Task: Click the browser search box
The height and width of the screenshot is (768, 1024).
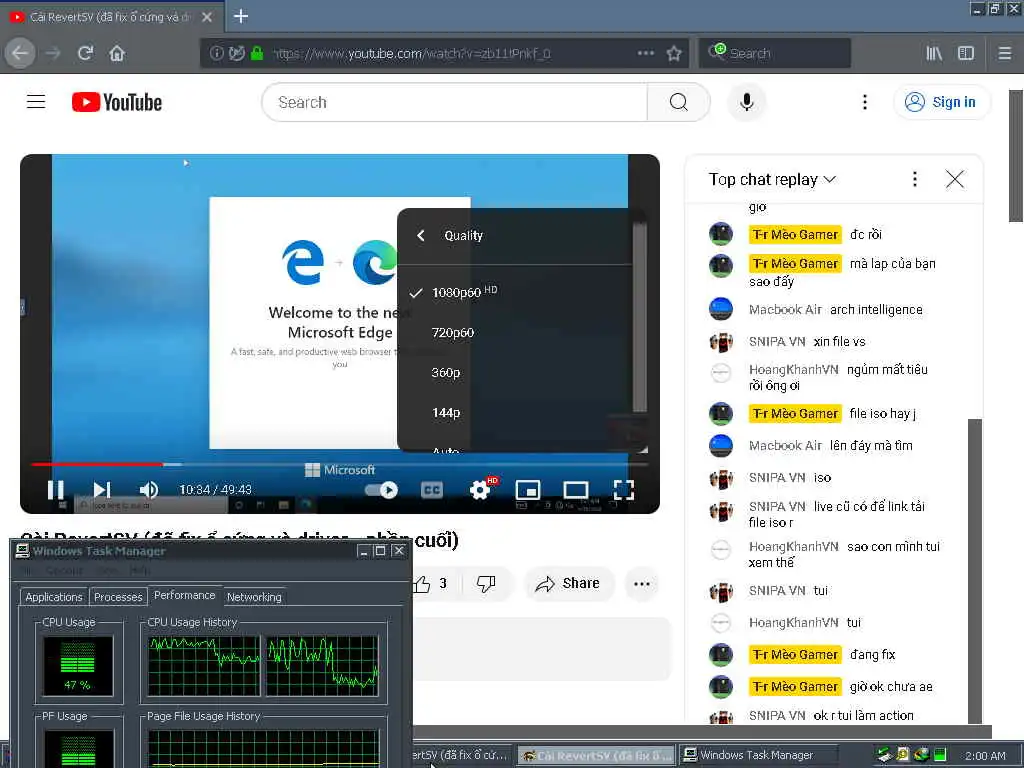Action: (775, 53)
